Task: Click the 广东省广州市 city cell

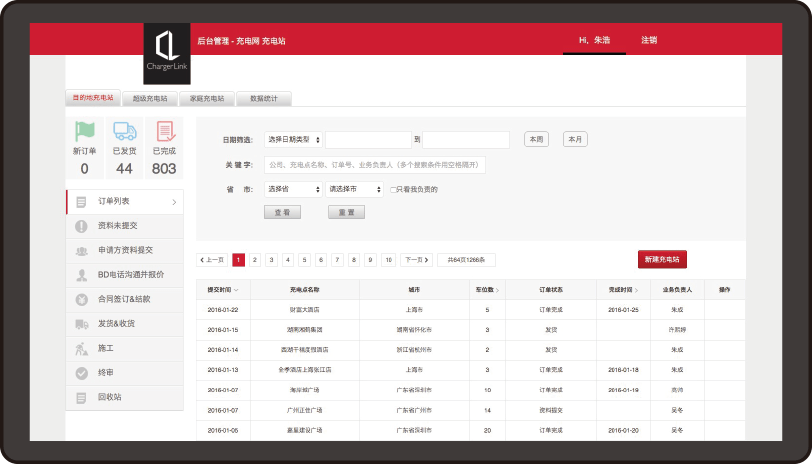Action: click(x=414, y=410)
